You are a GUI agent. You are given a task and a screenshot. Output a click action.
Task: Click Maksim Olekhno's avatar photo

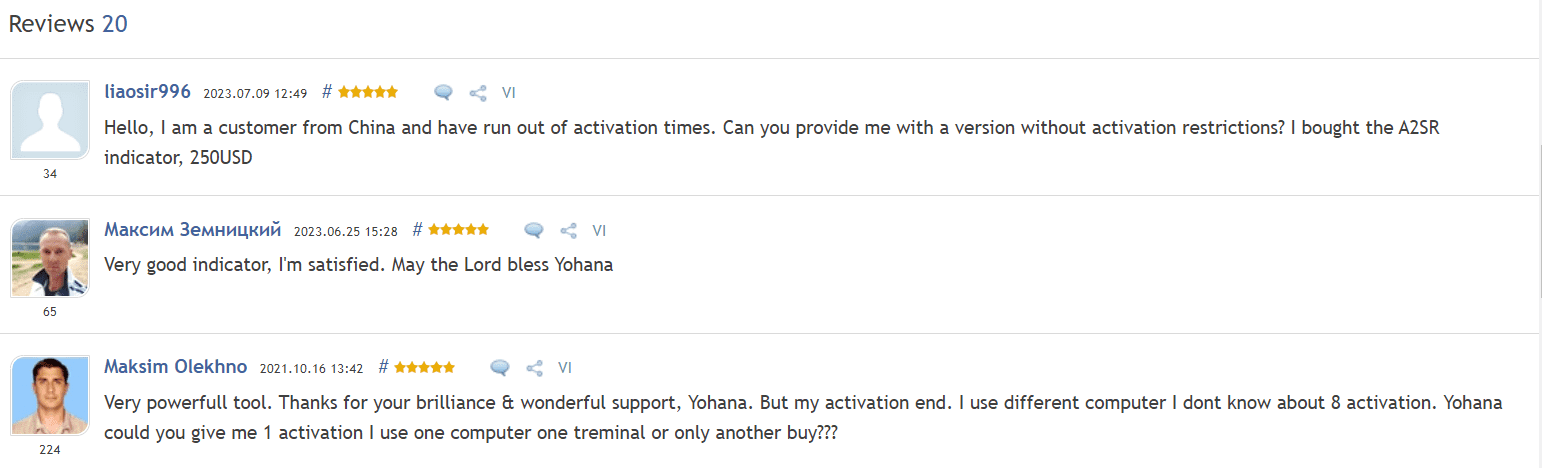click(50, 395)
